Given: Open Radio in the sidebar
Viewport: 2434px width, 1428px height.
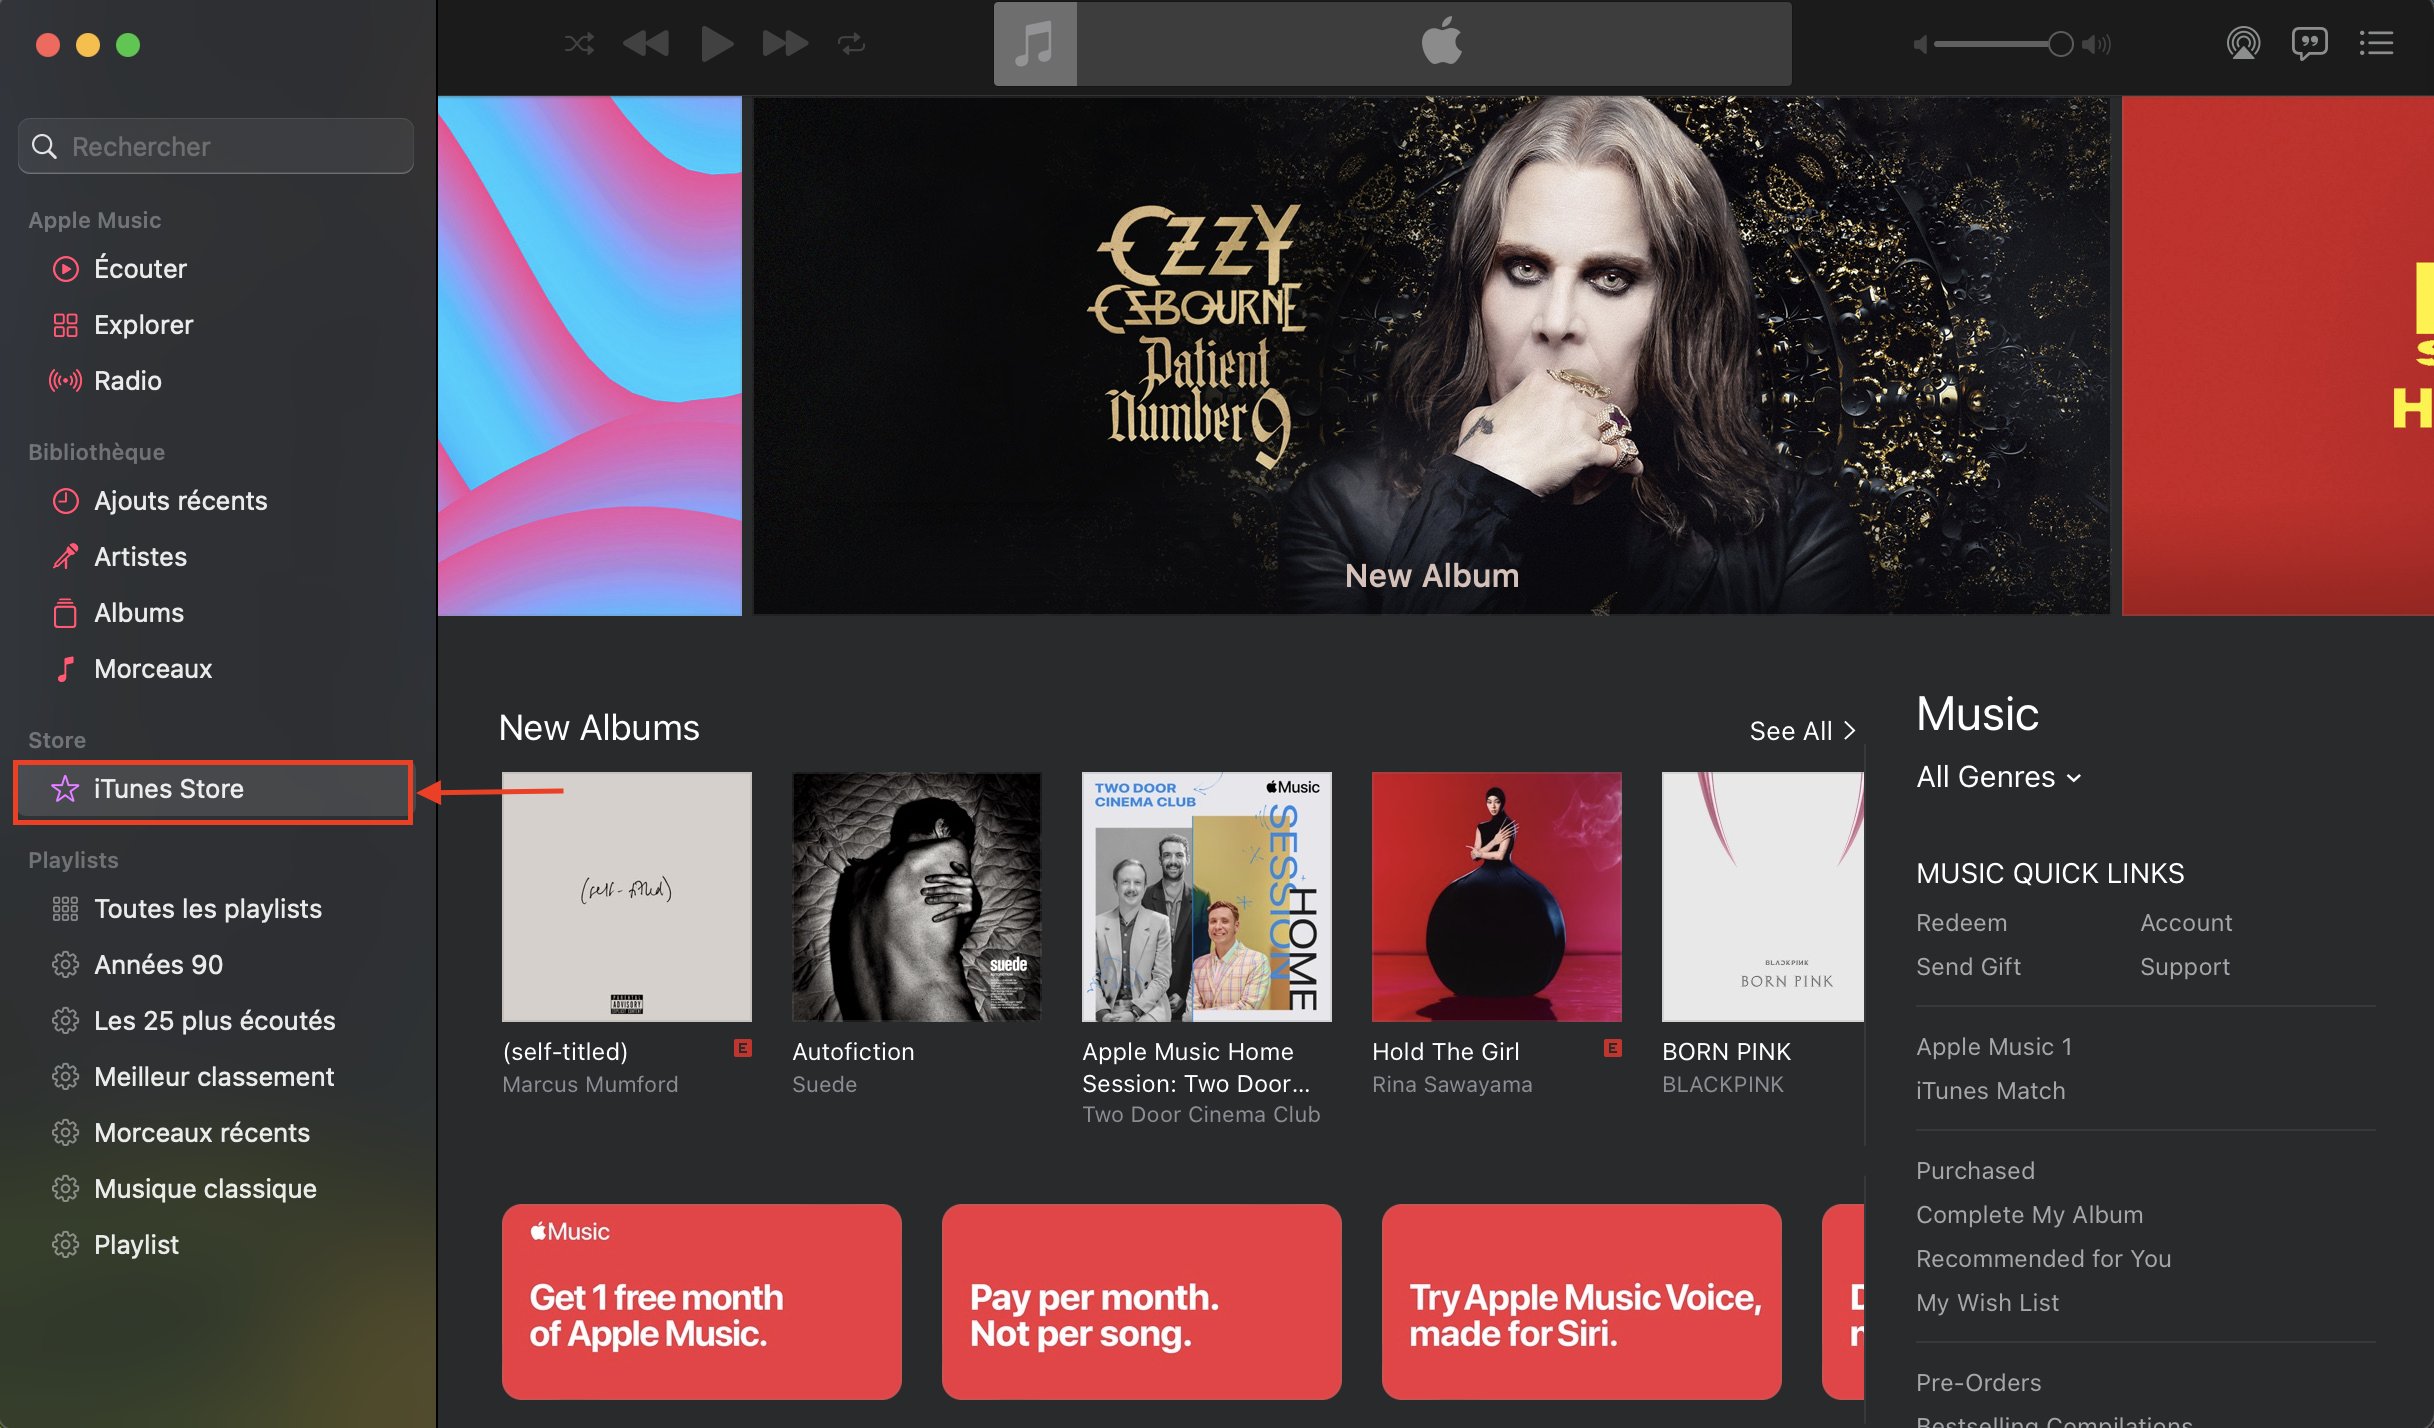Looking at the screenshot, I should (127, 381).
